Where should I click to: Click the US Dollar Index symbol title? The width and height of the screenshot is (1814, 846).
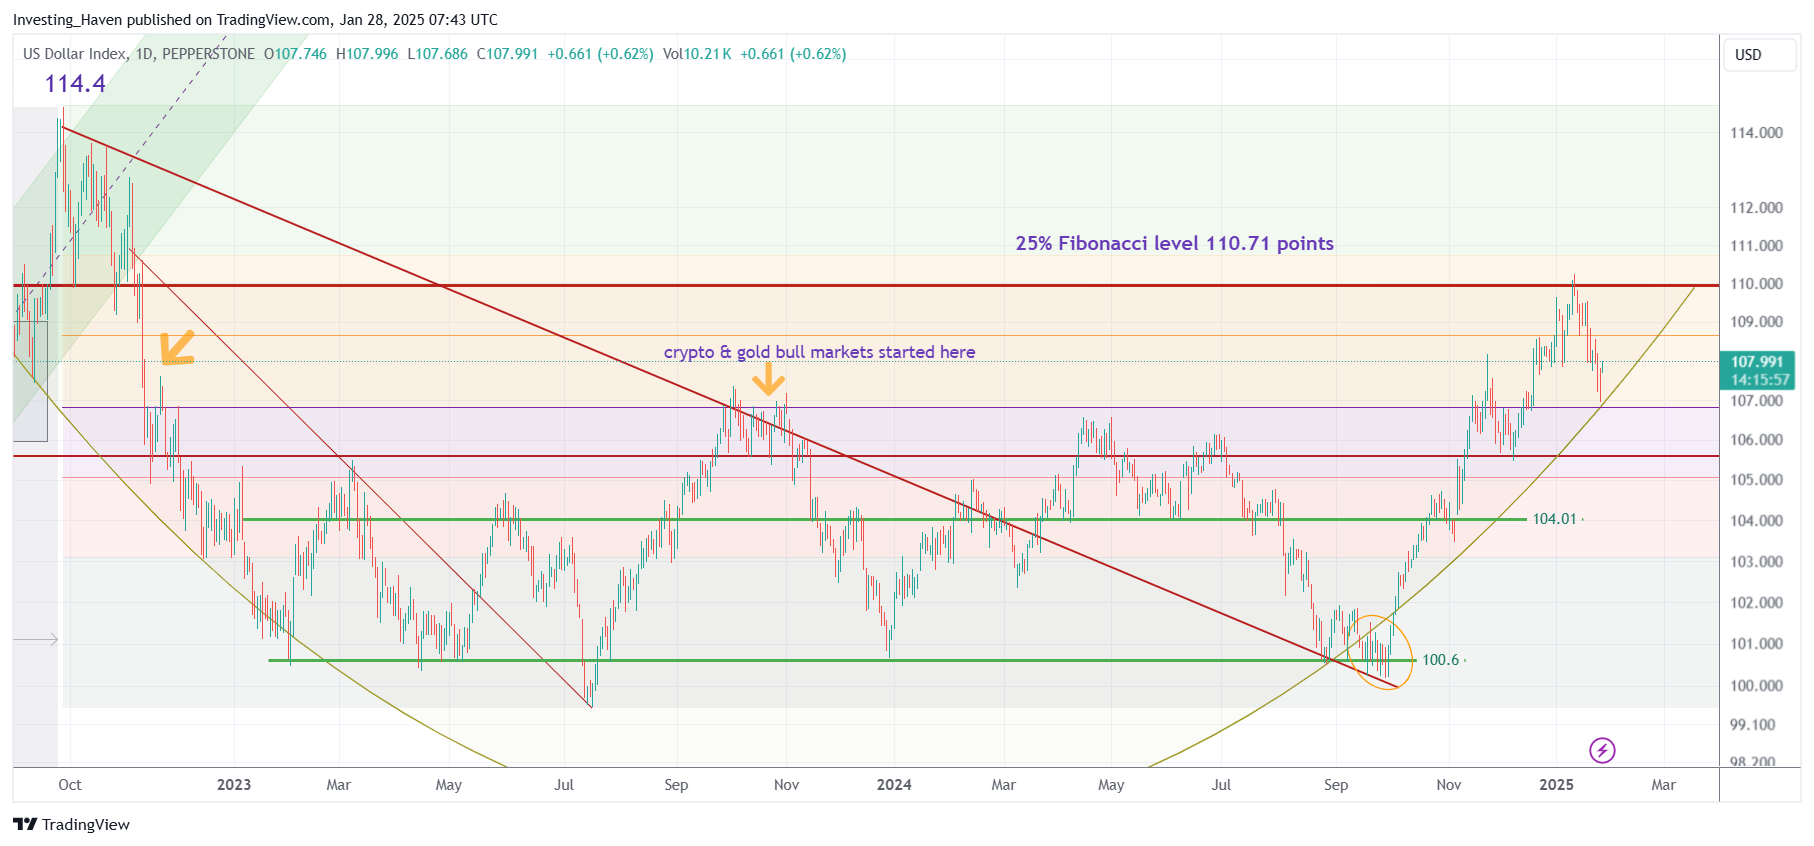click(74, 54)
